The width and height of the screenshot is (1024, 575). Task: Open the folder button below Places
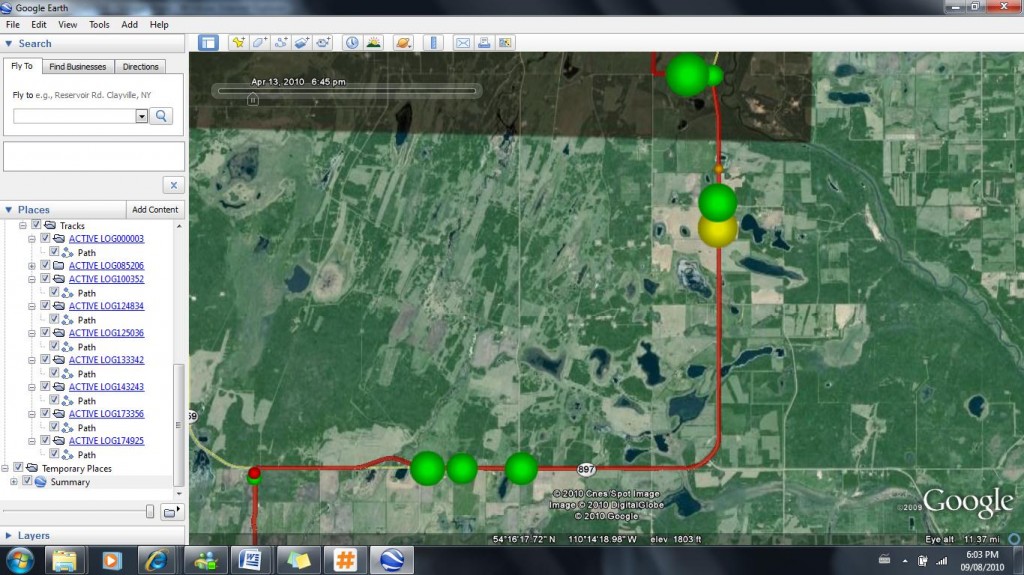click(172, 512)
